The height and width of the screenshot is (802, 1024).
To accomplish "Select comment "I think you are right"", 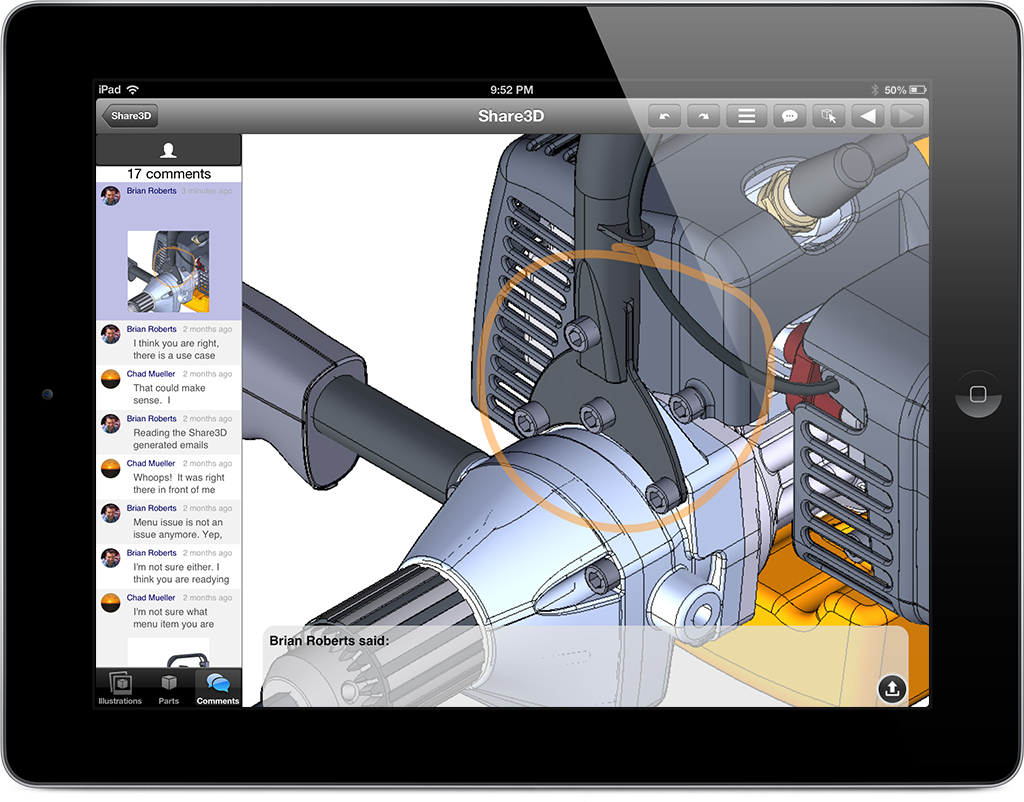I will (173, 349).
